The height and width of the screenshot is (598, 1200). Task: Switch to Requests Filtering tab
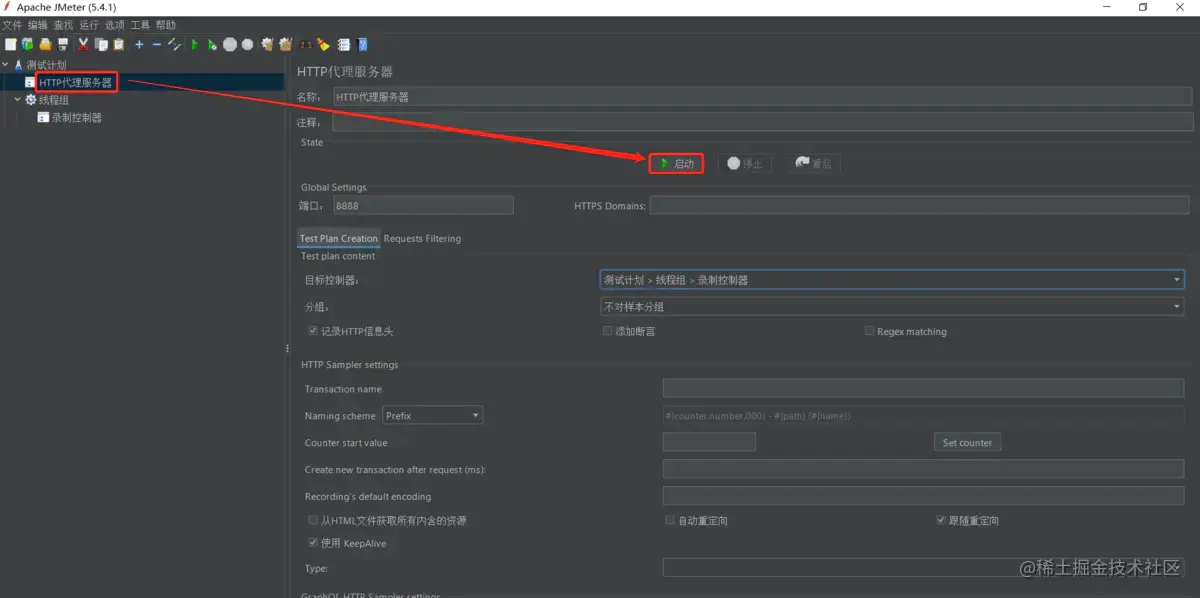pyautogui.click(x=423, y=238)
